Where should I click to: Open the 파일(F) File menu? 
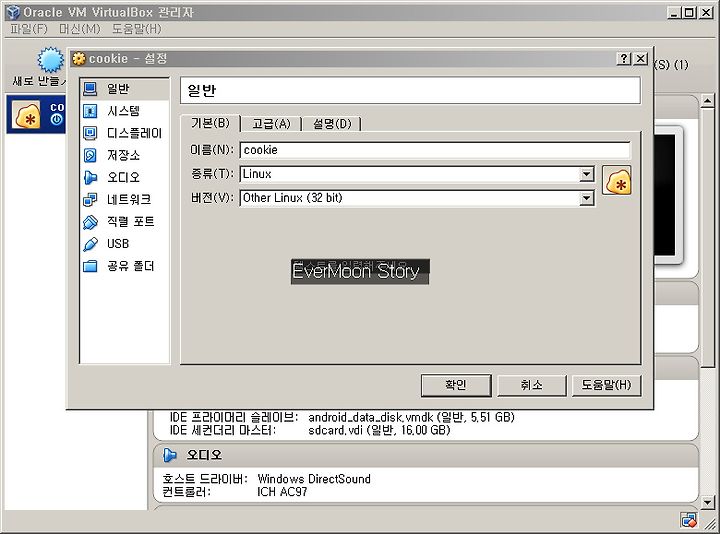click(x=29, y=29)
